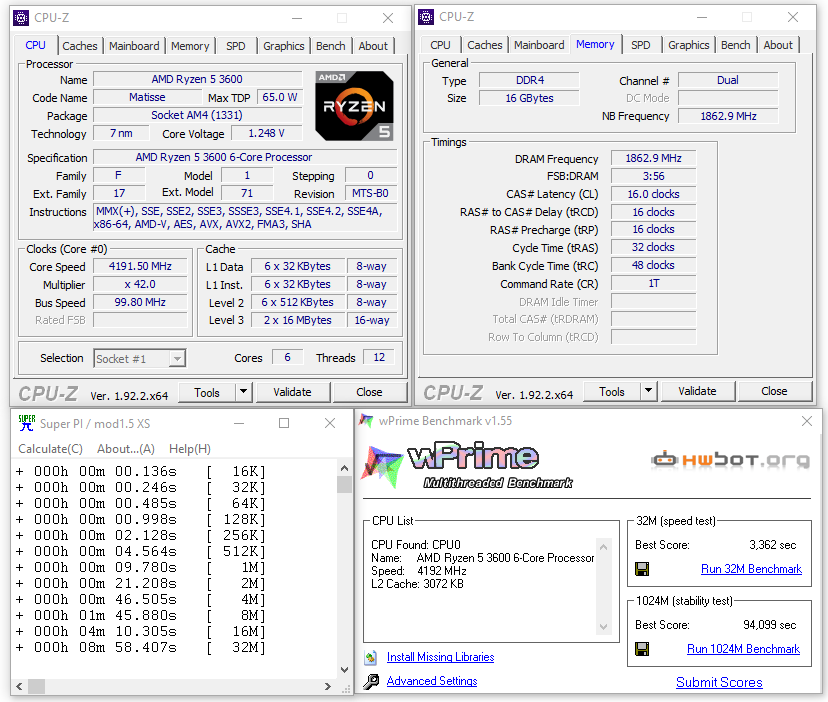This screenshot has width=828, height=702.
Task: Open About tab in right CPU-Z window
Action: click(x=778, y=45)
